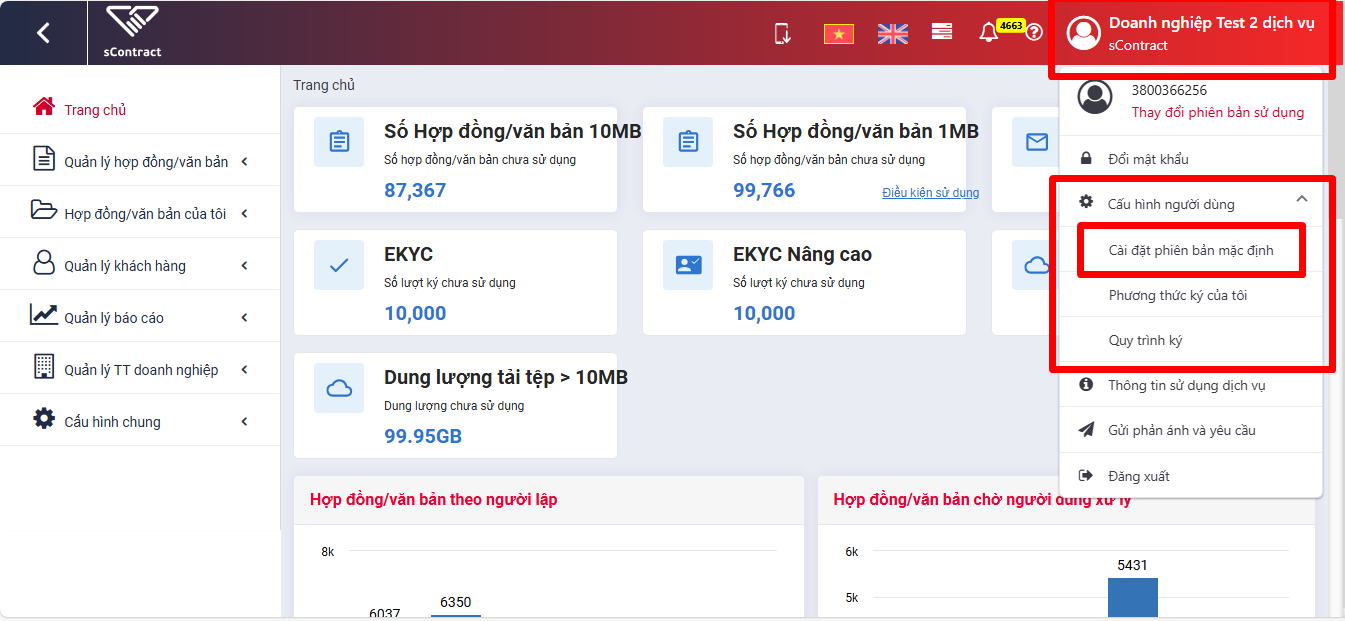
Task: Select Quy trình ký menu entry
Action: coord(1191,340)
